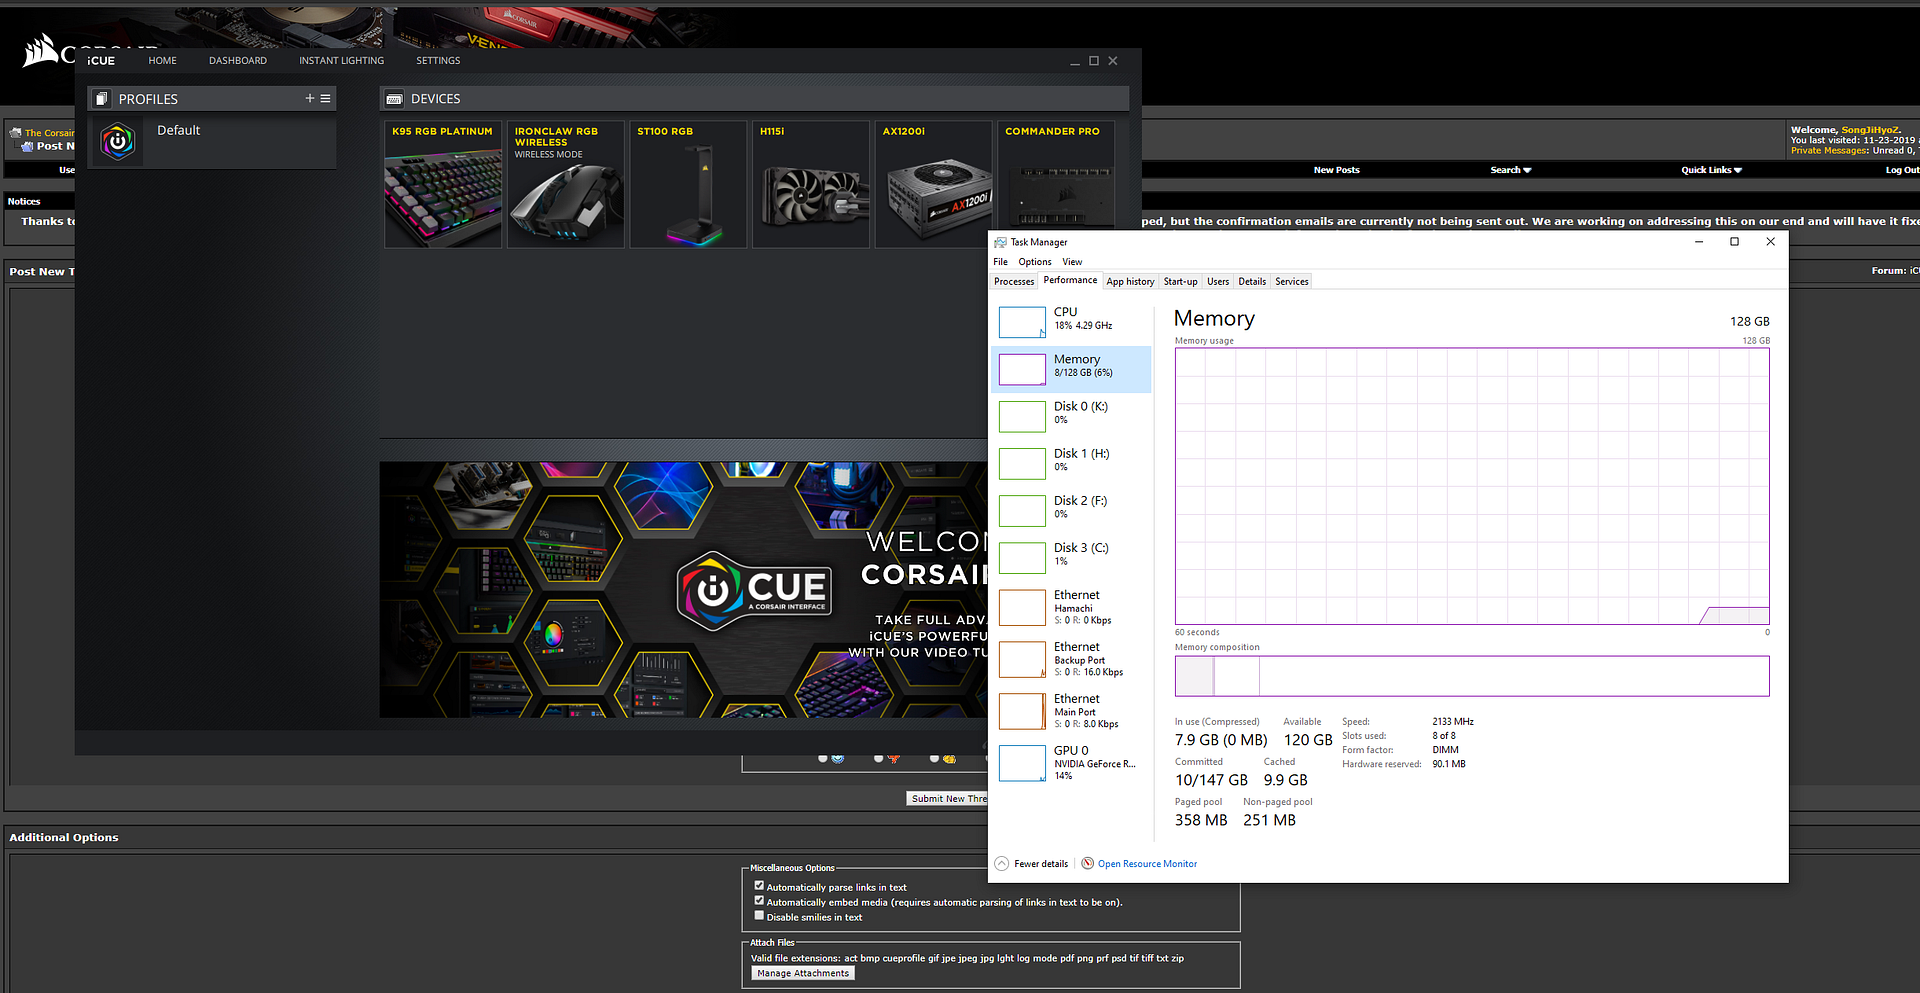Select the CPU performance graph item

click(x=1071, y=322)
